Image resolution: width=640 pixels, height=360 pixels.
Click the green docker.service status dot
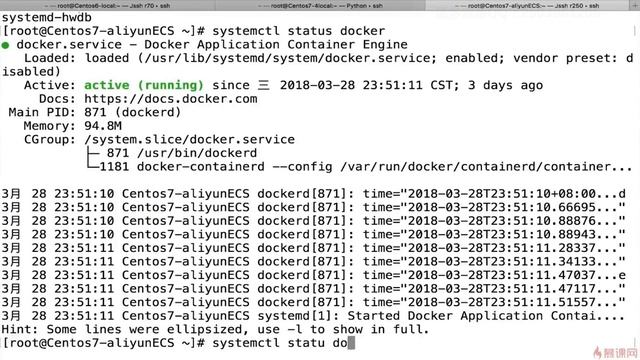tap(5, 45)
